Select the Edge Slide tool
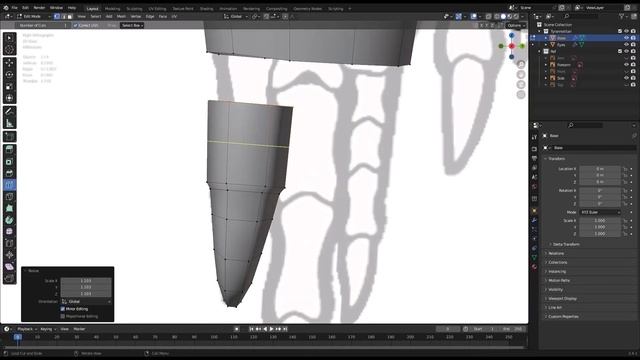The width and height of the screenshot is (640, 360). [x=9, y=243]
